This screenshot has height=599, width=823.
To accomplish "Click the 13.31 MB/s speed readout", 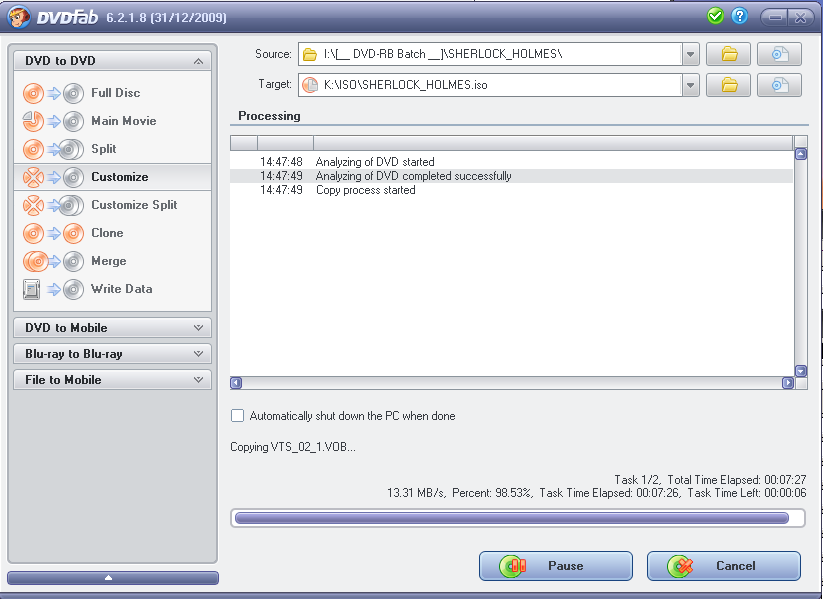I will click(416, 493).
